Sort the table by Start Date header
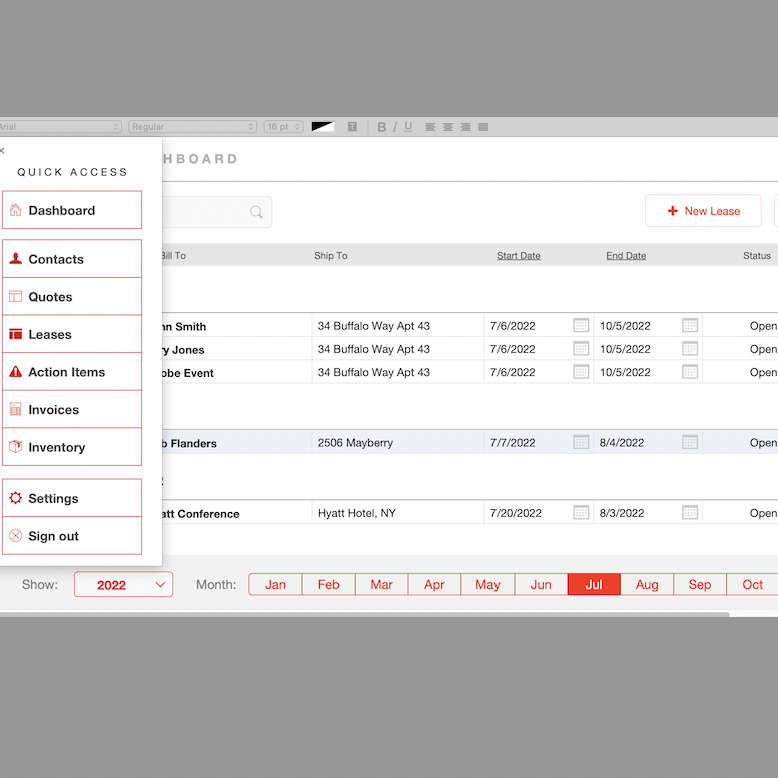 [518, 256]
